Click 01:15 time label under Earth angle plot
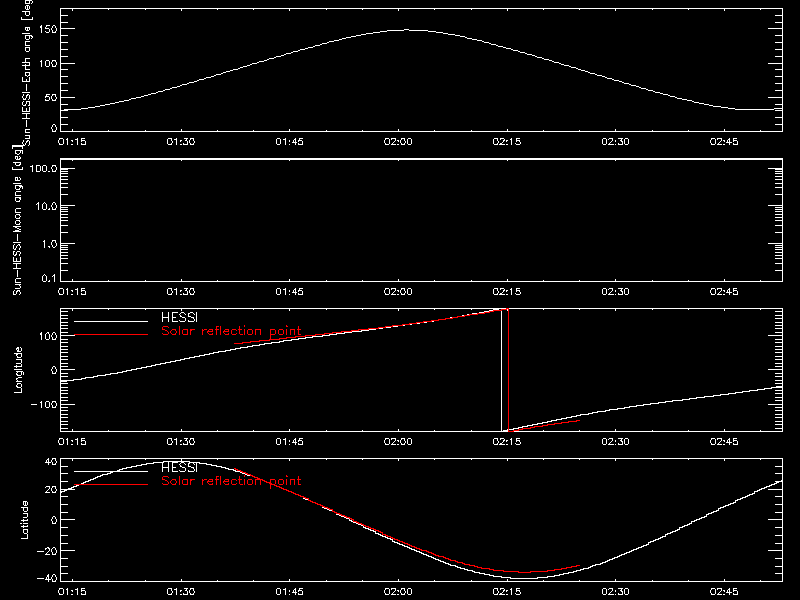This screenshot has height=600, width=800. (72, 141)
